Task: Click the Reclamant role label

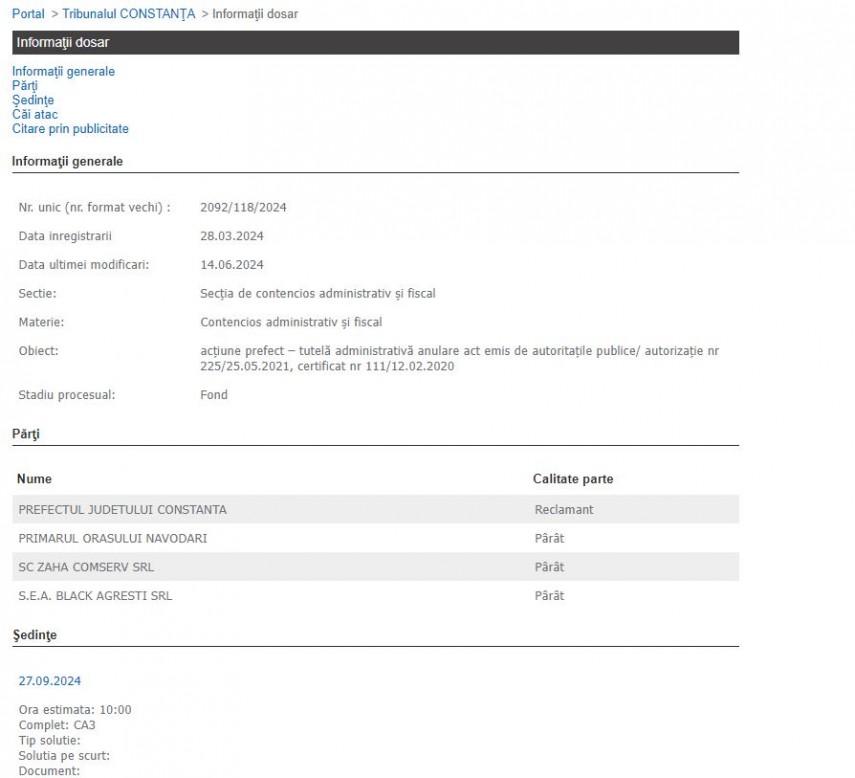Action: pos(564,510)
